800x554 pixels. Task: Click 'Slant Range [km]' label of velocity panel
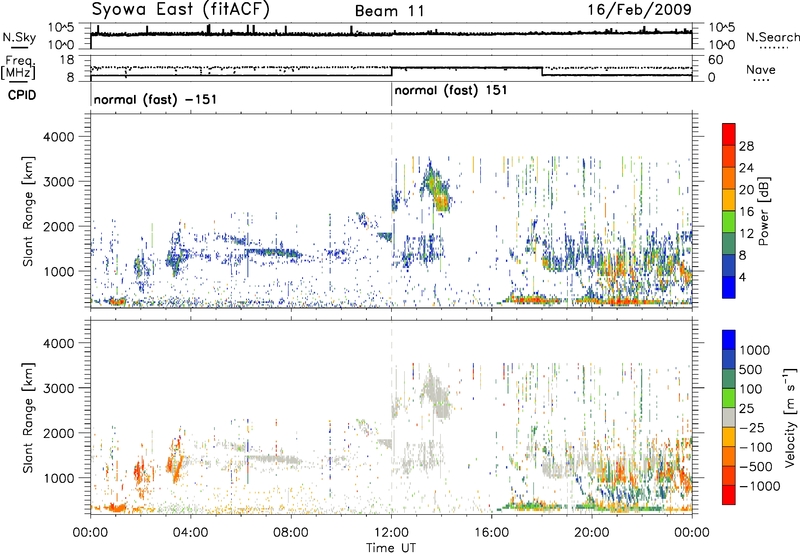tap(28, 418)
